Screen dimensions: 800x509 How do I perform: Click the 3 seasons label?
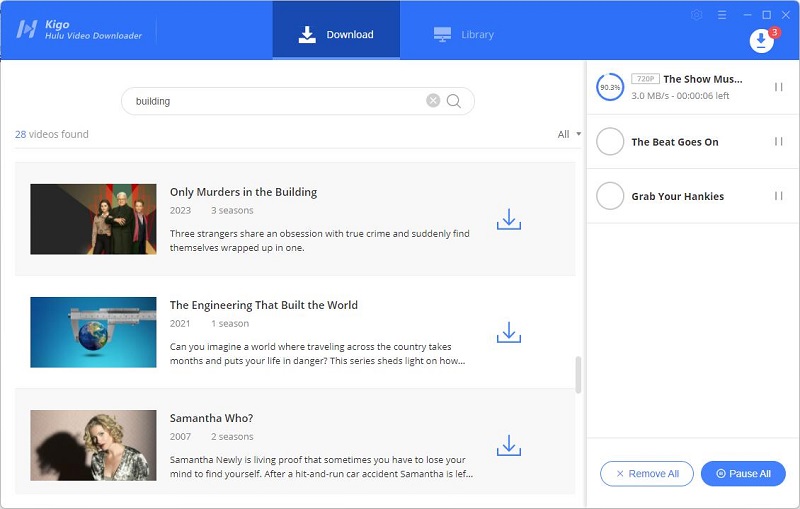(232, 210)
